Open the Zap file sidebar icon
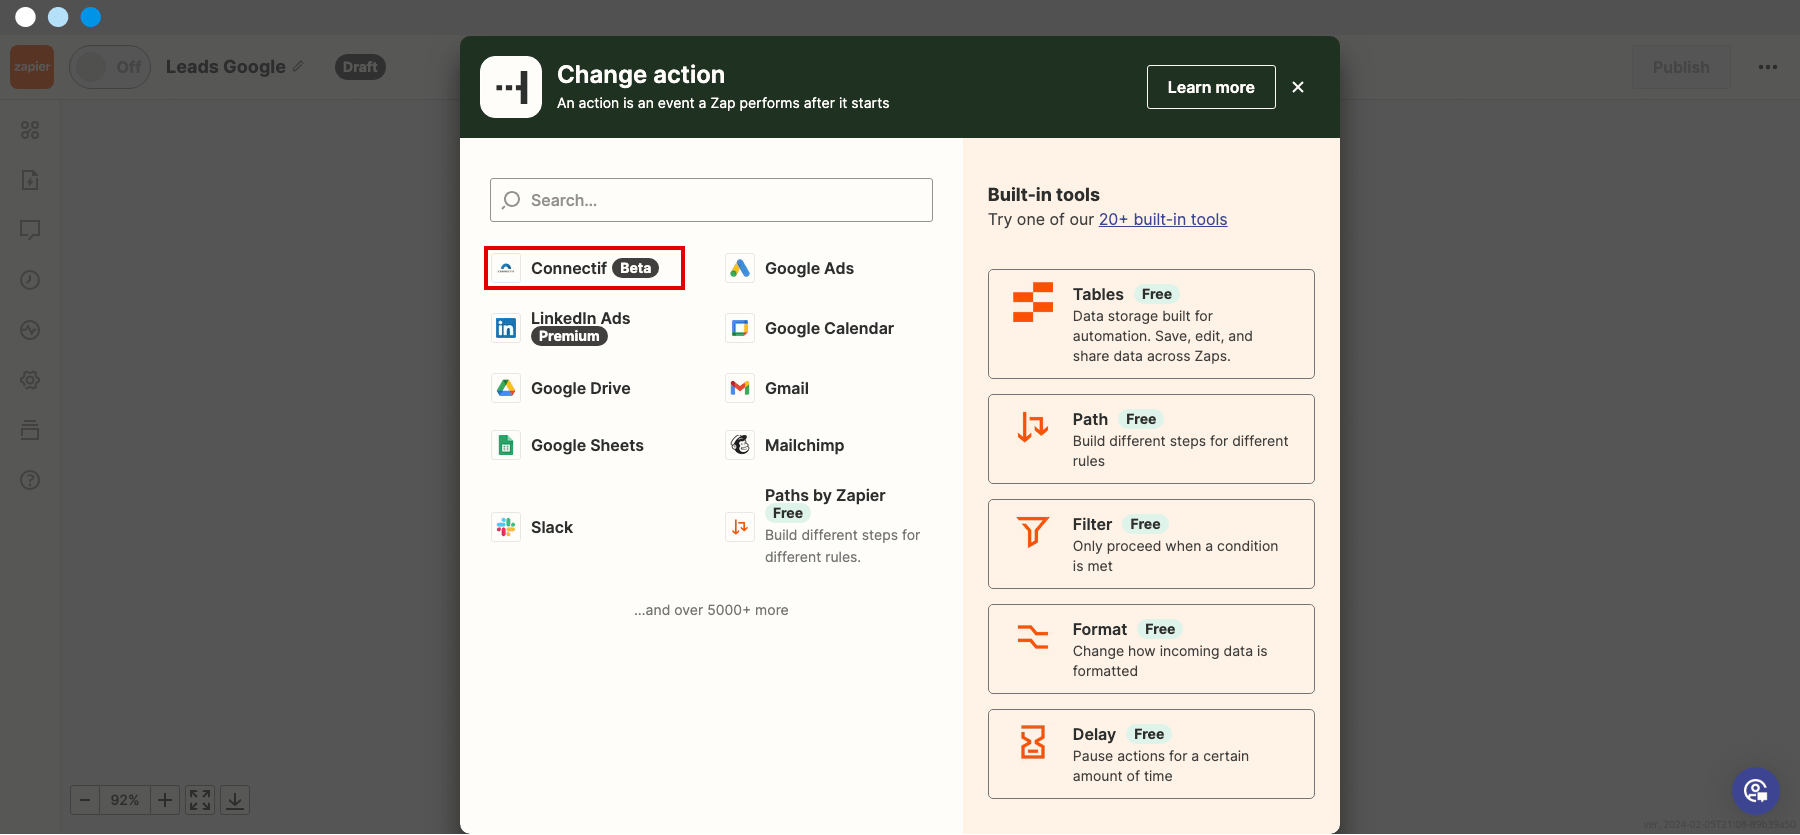Viewport: 1800px width, 835px height. coord(30,180)
